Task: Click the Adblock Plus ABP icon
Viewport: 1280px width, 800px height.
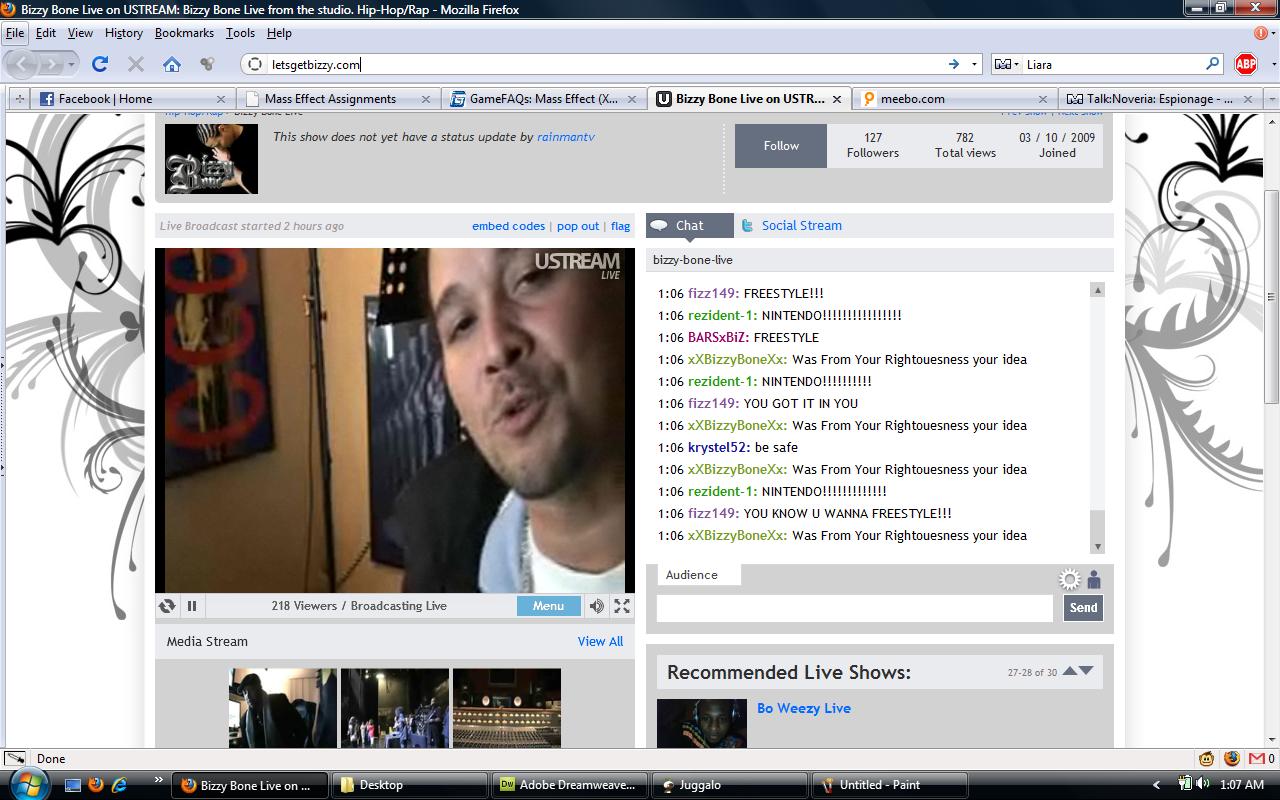Action: 1246,64
